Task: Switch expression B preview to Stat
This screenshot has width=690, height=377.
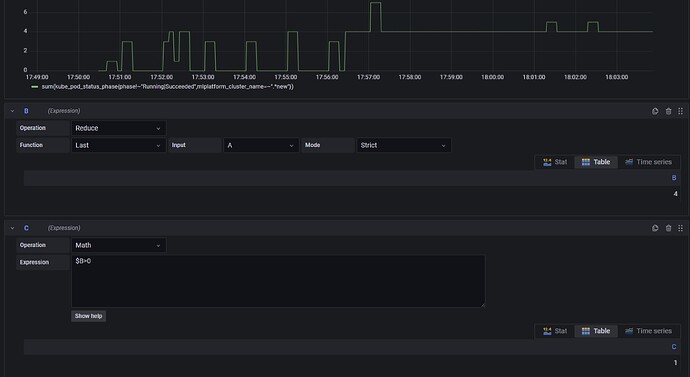Action: (x=555, y=162)
